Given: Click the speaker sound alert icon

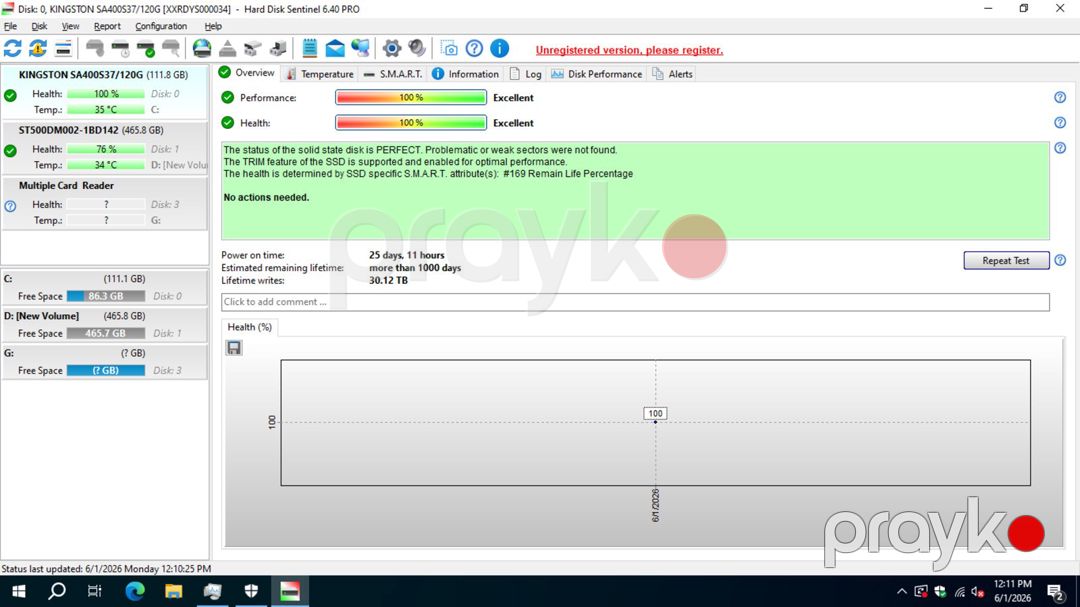Looking at the screenshot, I should pos(417,48).
